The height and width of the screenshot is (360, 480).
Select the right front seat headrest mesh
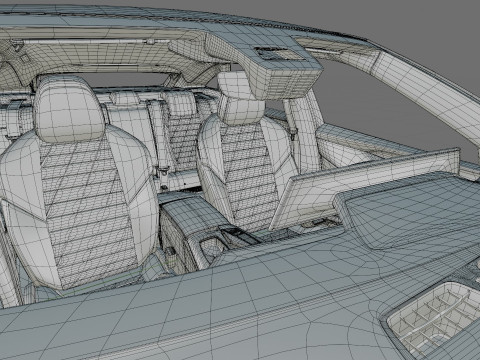[x=241, y=99]
